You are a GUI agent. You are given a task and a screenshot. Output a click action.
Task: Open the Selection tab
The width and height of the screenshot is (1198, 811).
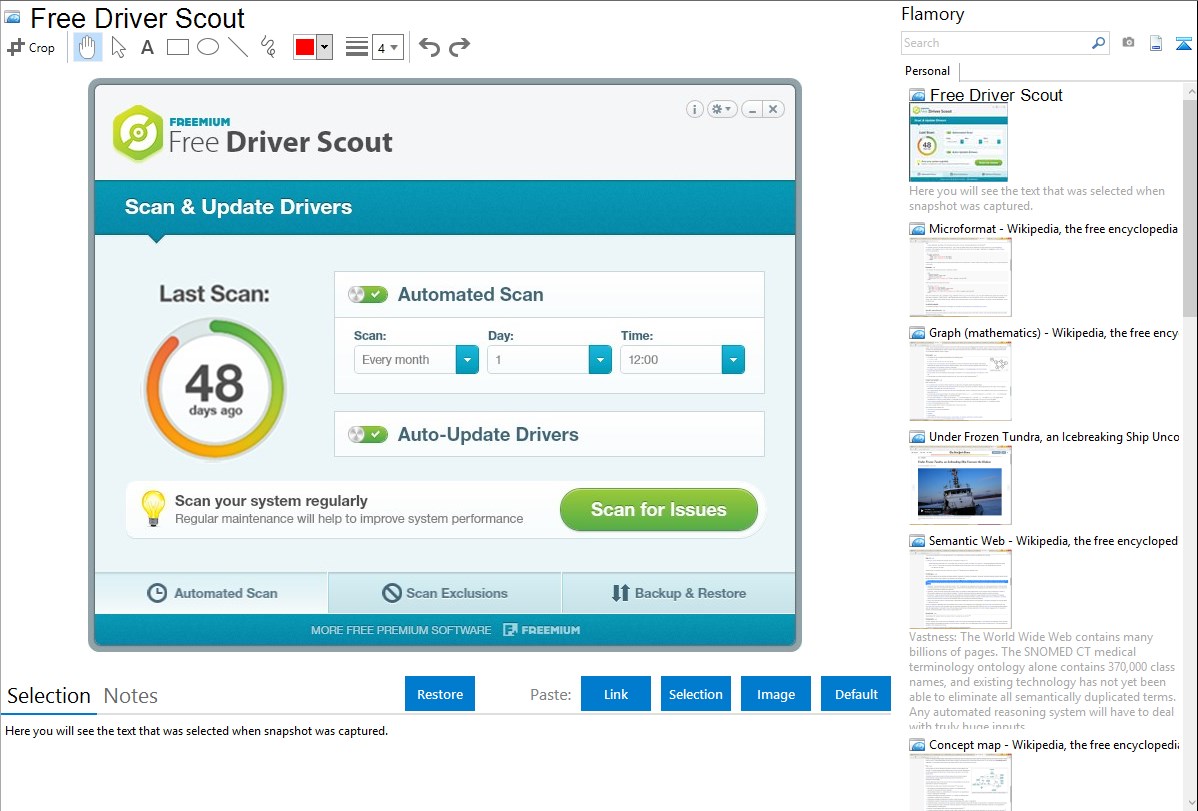(49, 696)
